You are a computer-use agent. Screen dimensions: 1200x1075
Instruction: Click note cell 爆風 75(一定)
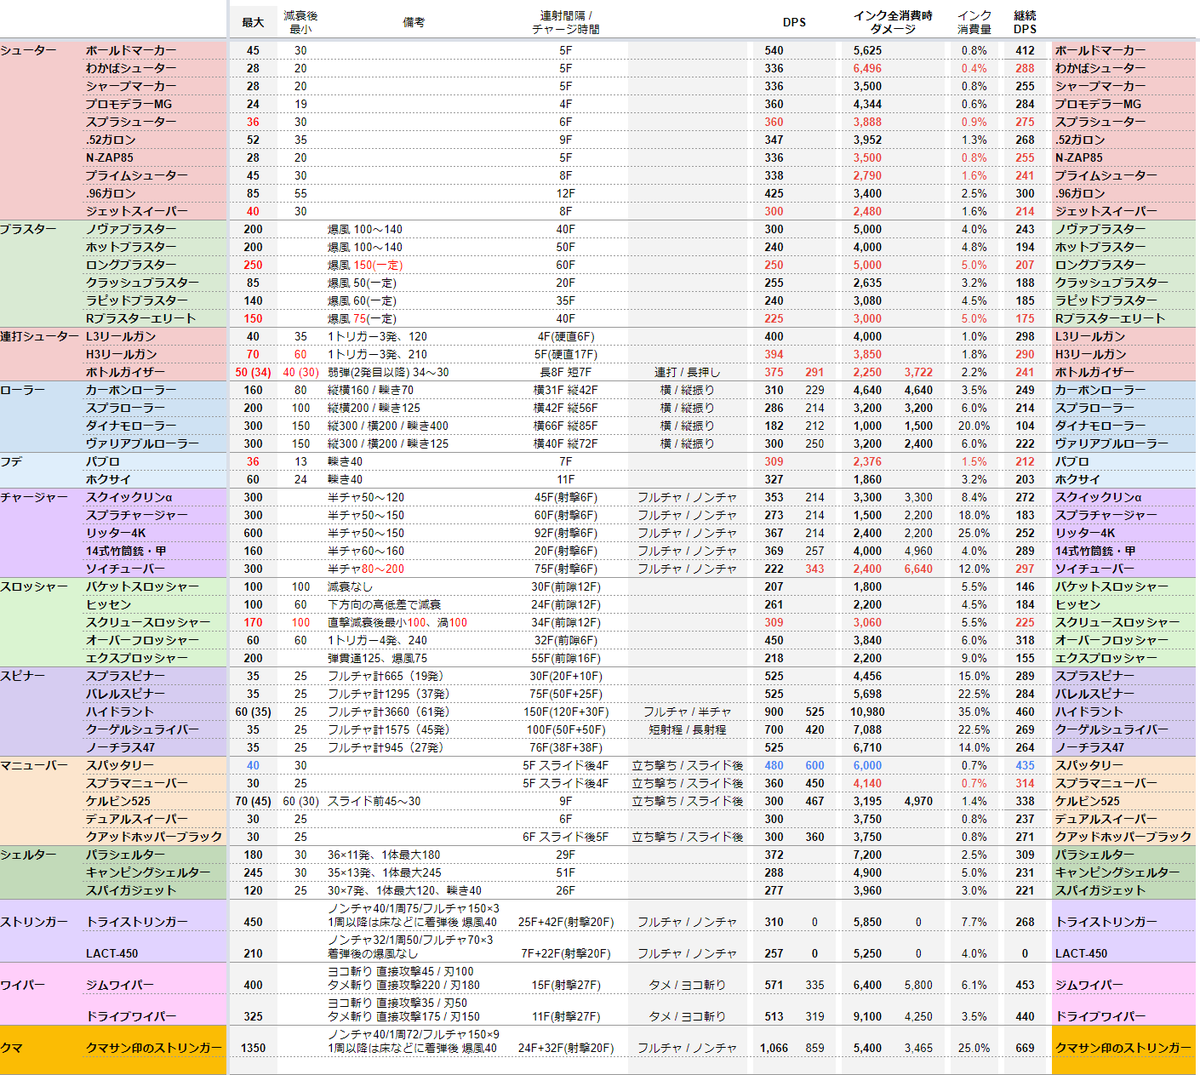coord(361,318)
